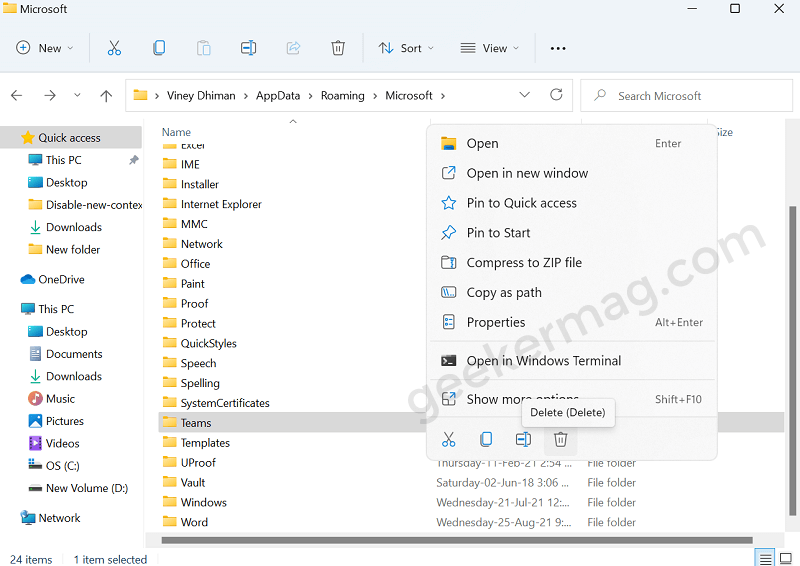Image resolution: width=800 pixels, height=566 pixels.
Task: Click the Rename icon in the top toolbar
Action: pos(248,48)
